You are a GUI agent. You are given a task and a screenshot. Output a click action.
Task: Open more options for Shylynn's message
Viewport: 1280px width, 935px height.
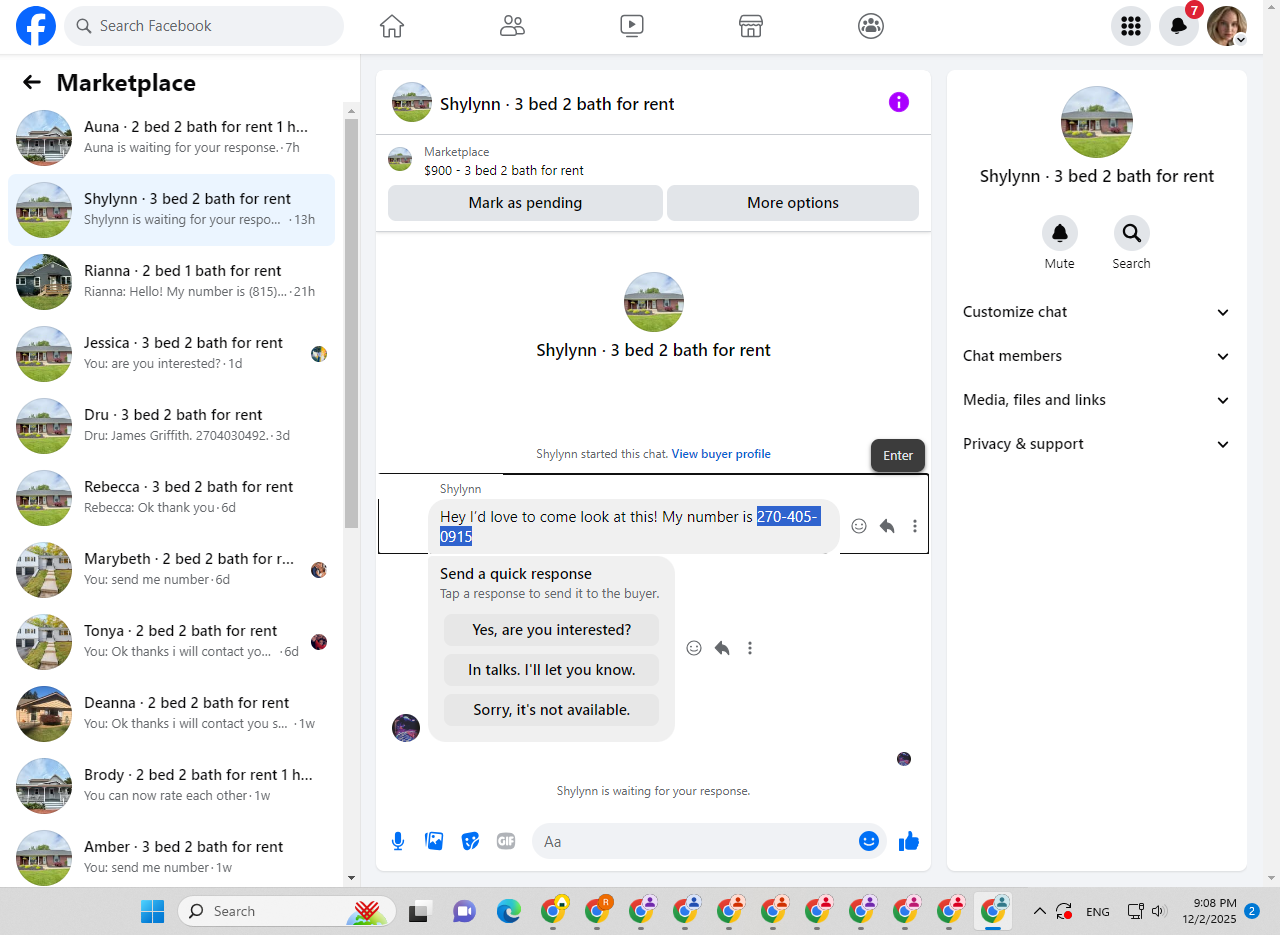(x=915, y=526)
